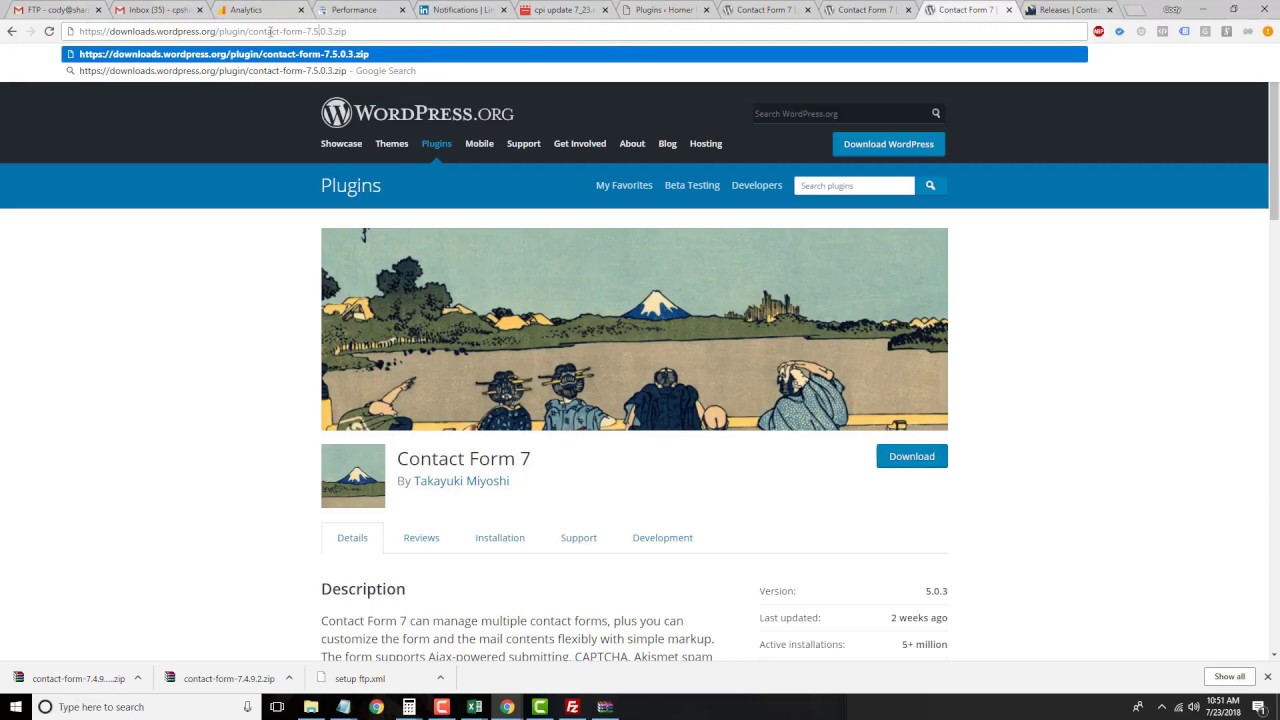Open FileZilla from the taskbar
The image size is (1280, 720).
pyautogui.click(x=572, y=707)
